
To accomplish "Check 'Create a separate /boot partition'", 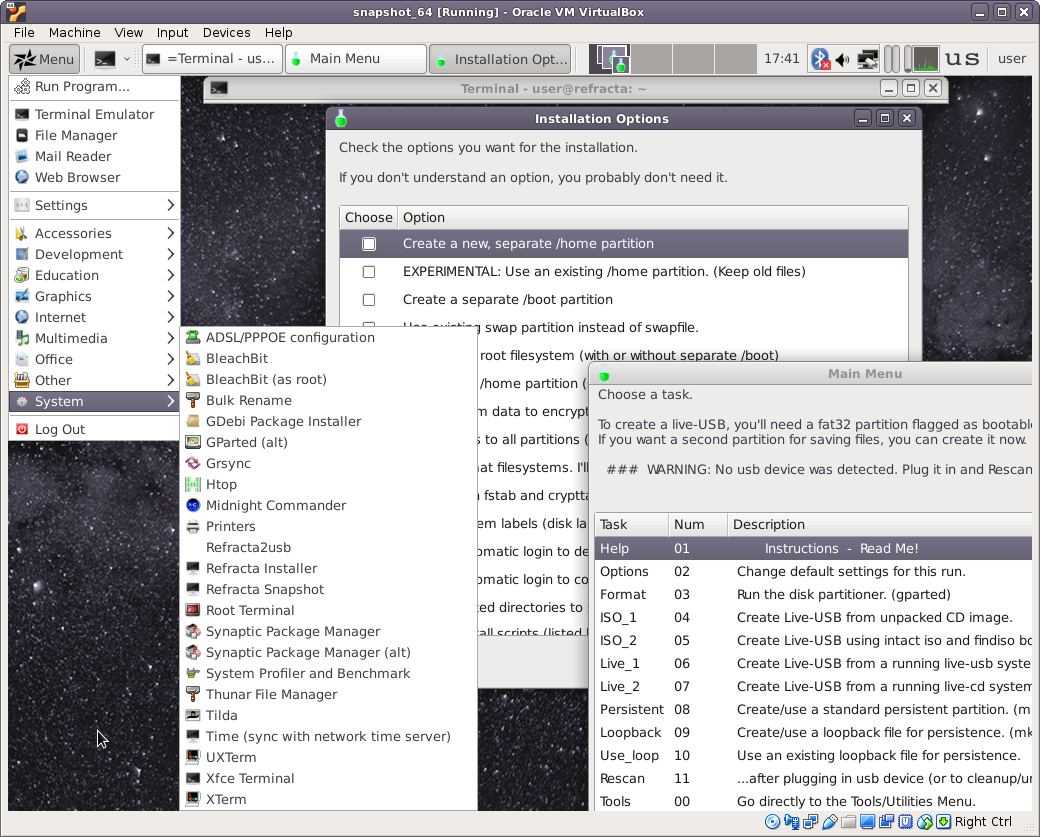I will pyautogui.click(x=369, y=300).
